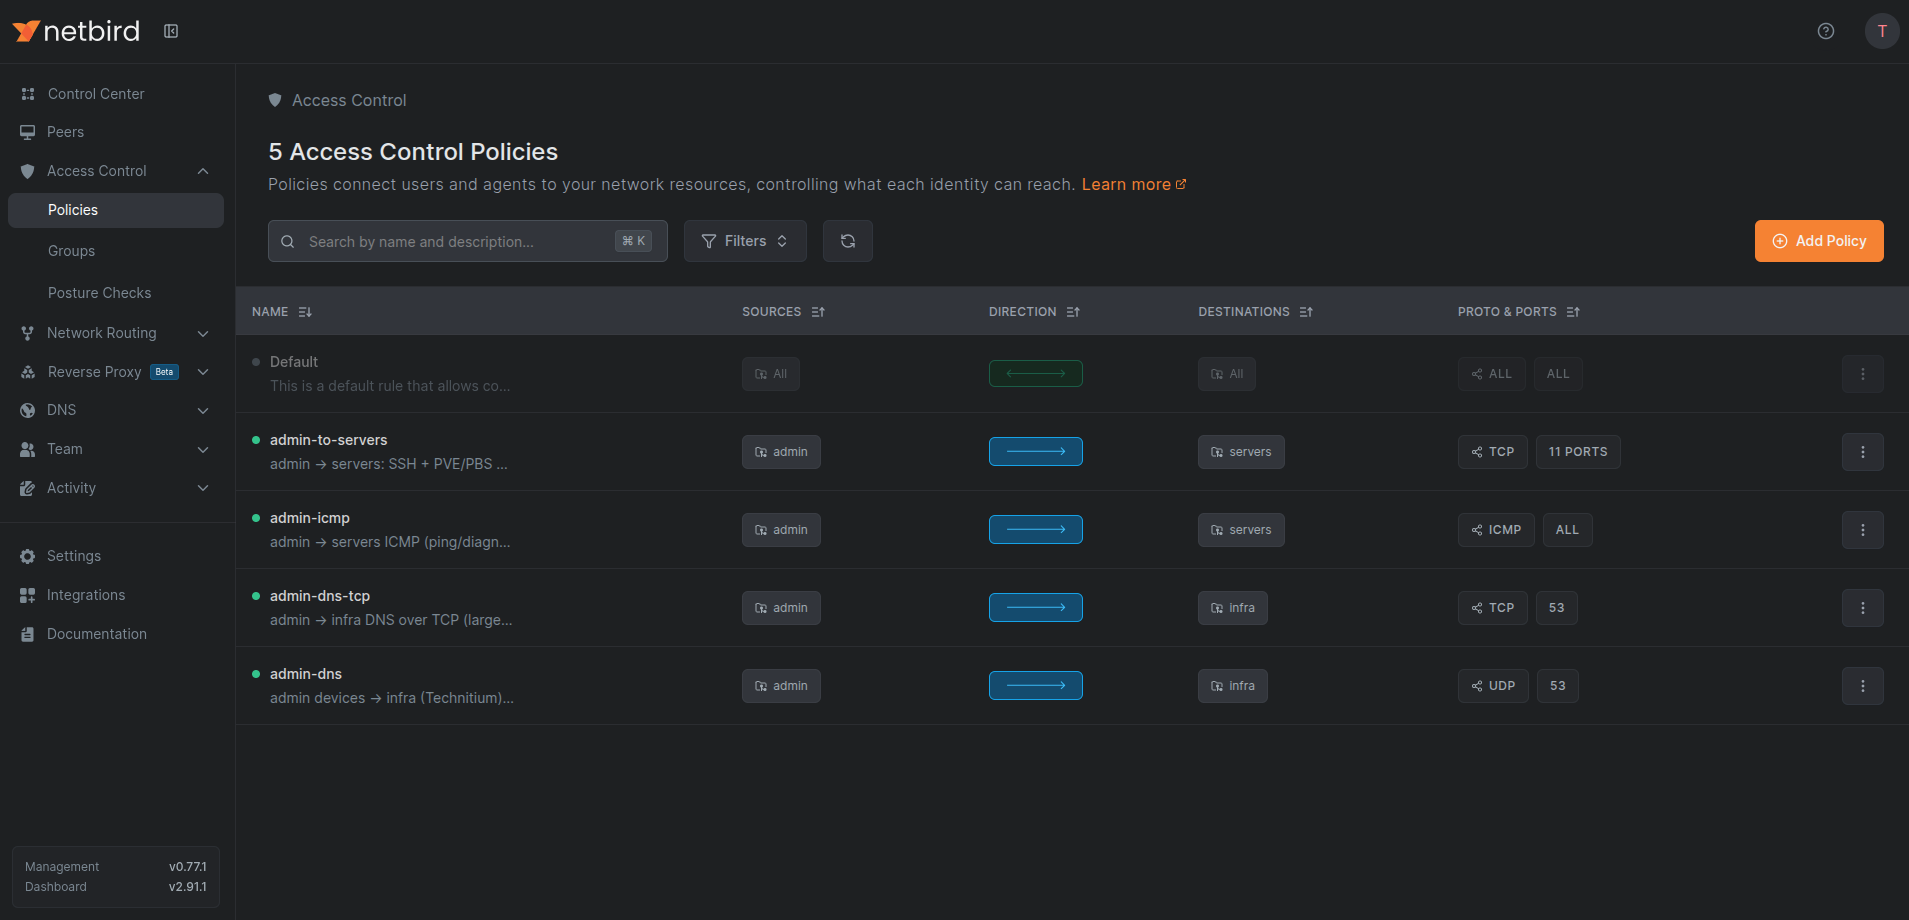Click the Access Control breadcrumb text
This screenshot has width=1909, height=920.
(349, 100)
